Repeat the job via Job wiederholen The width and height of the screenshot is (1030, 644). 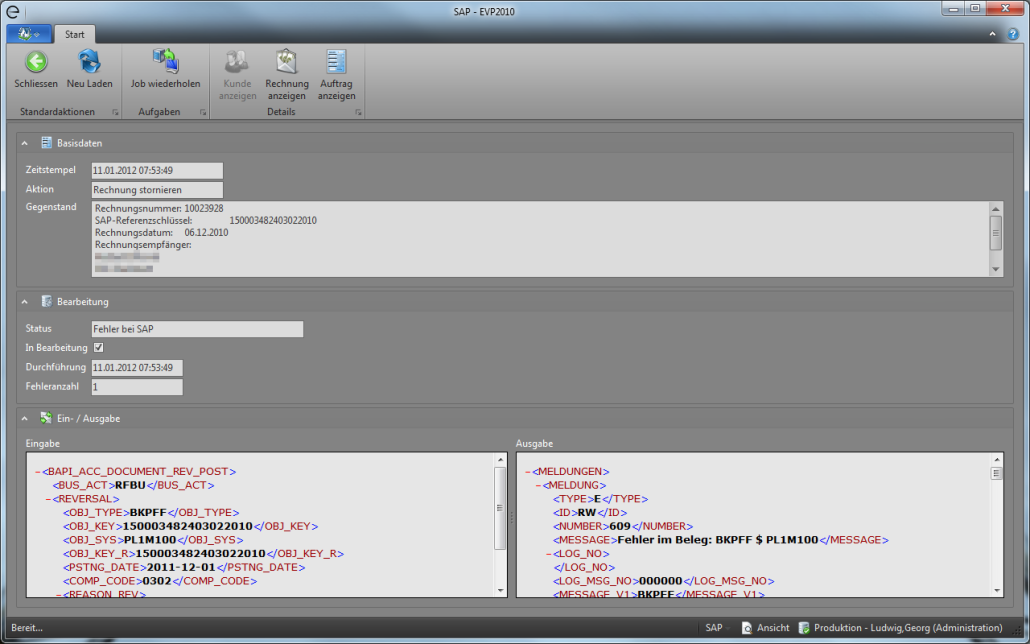pos(166,61)
